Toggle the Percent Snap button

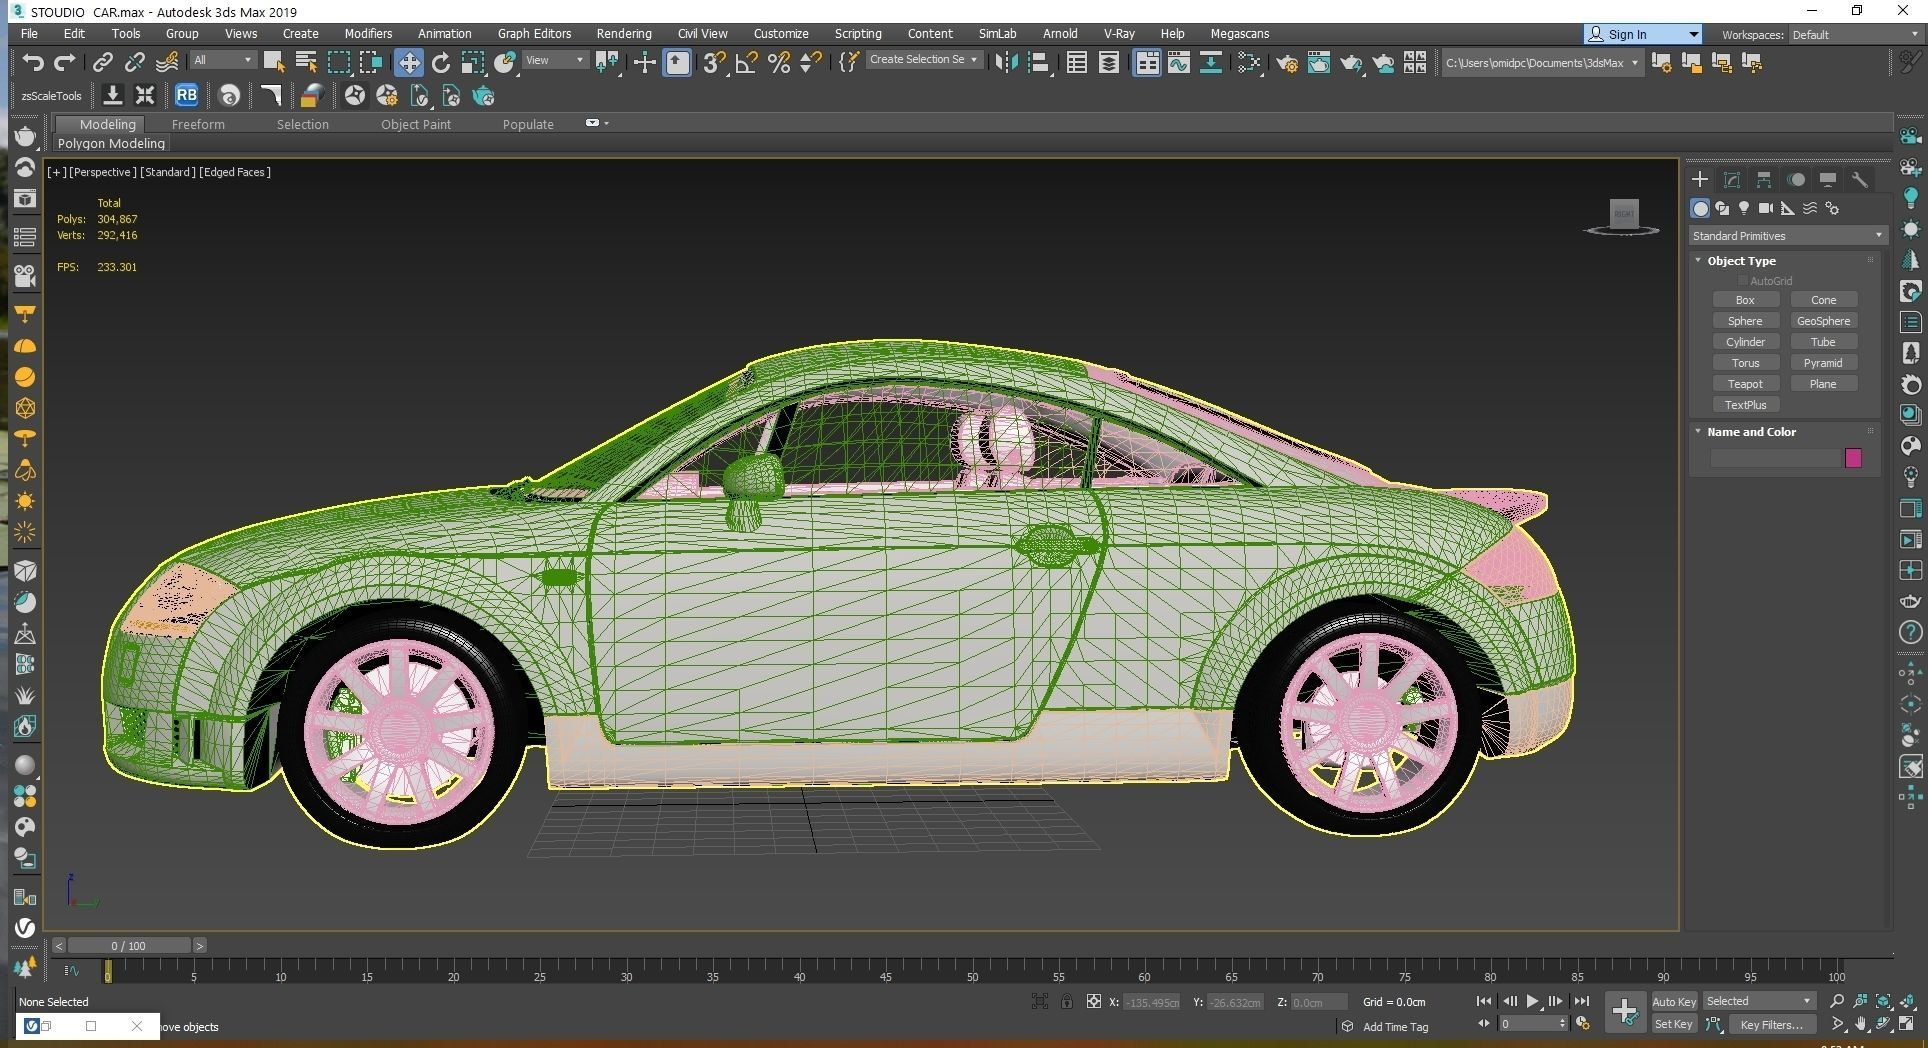coord(779,62)
